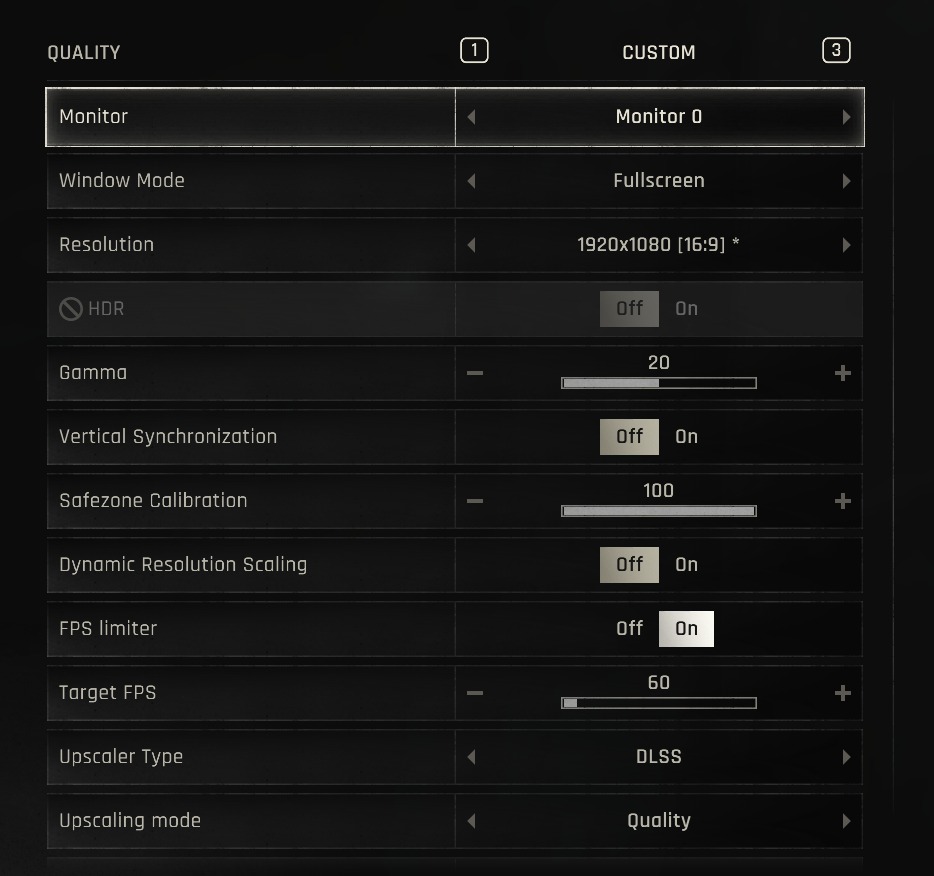Select previous Resolution option arrow
The height and width of the screenshot is (876, 934).
[471, 245]
